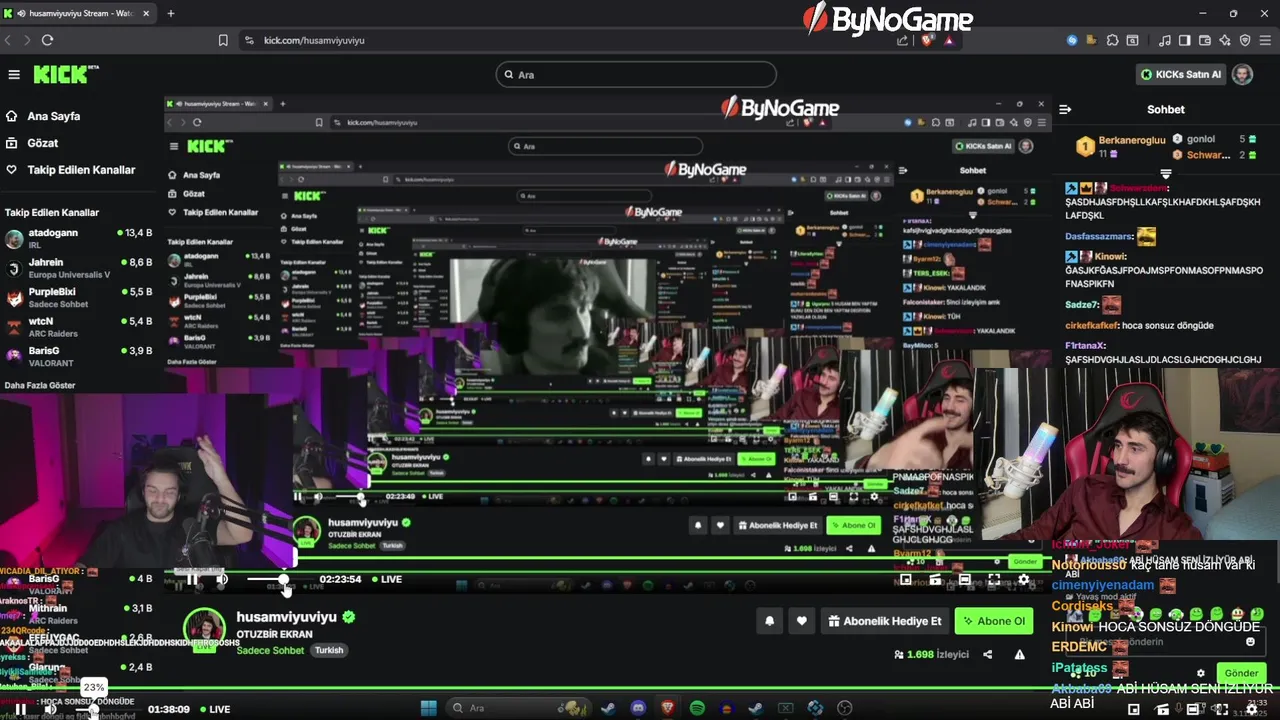Open the mini player icon in the 02:23:54 player
The height and width of the screenshot is (720, 1280).
pyautogui.click(x=906, y=579)
